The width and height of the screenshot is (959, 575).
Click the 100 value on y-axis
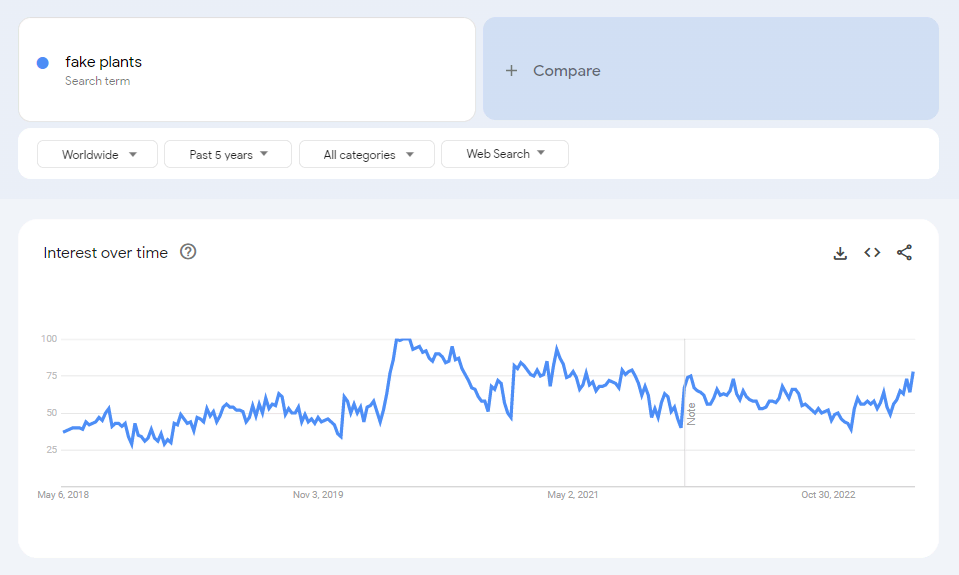(x=49, y=339)
